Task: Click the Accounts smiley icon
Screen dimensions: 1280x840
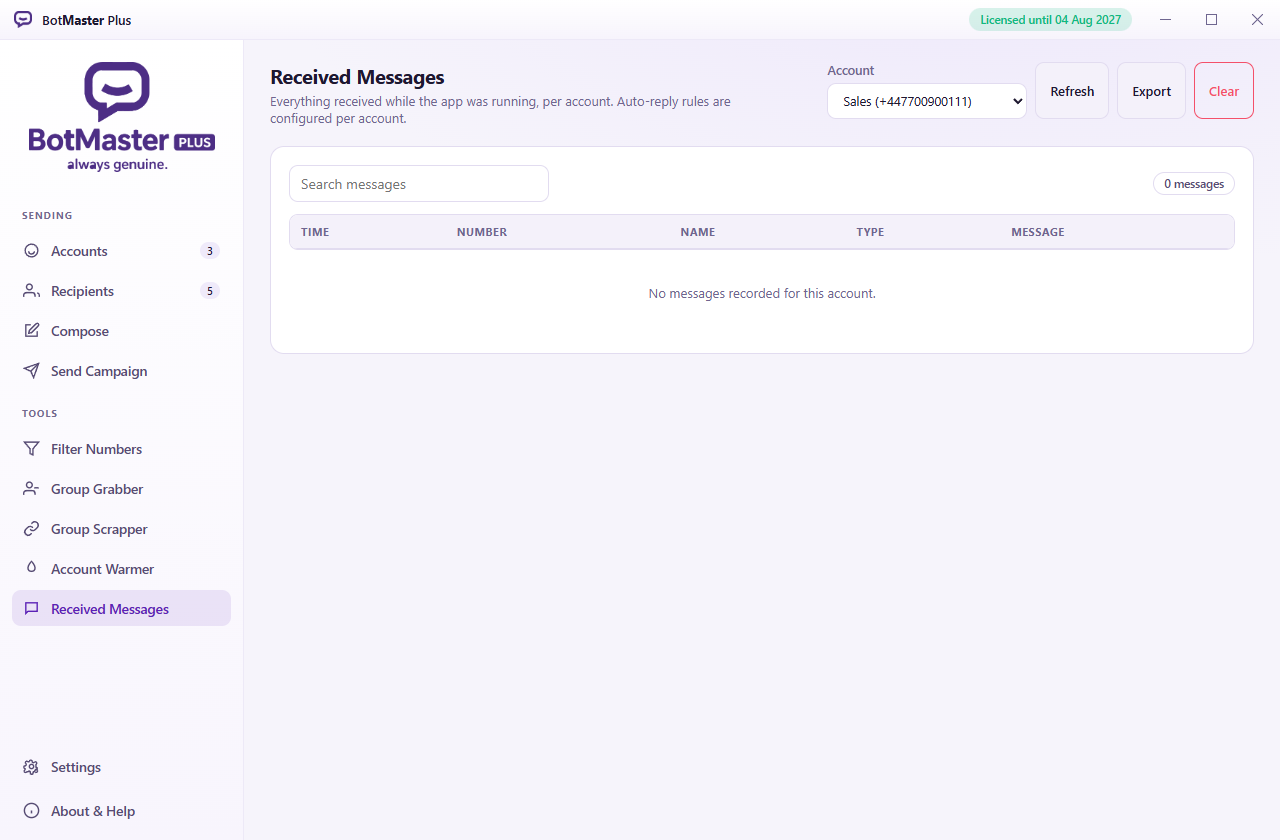Action: (32, 251)
